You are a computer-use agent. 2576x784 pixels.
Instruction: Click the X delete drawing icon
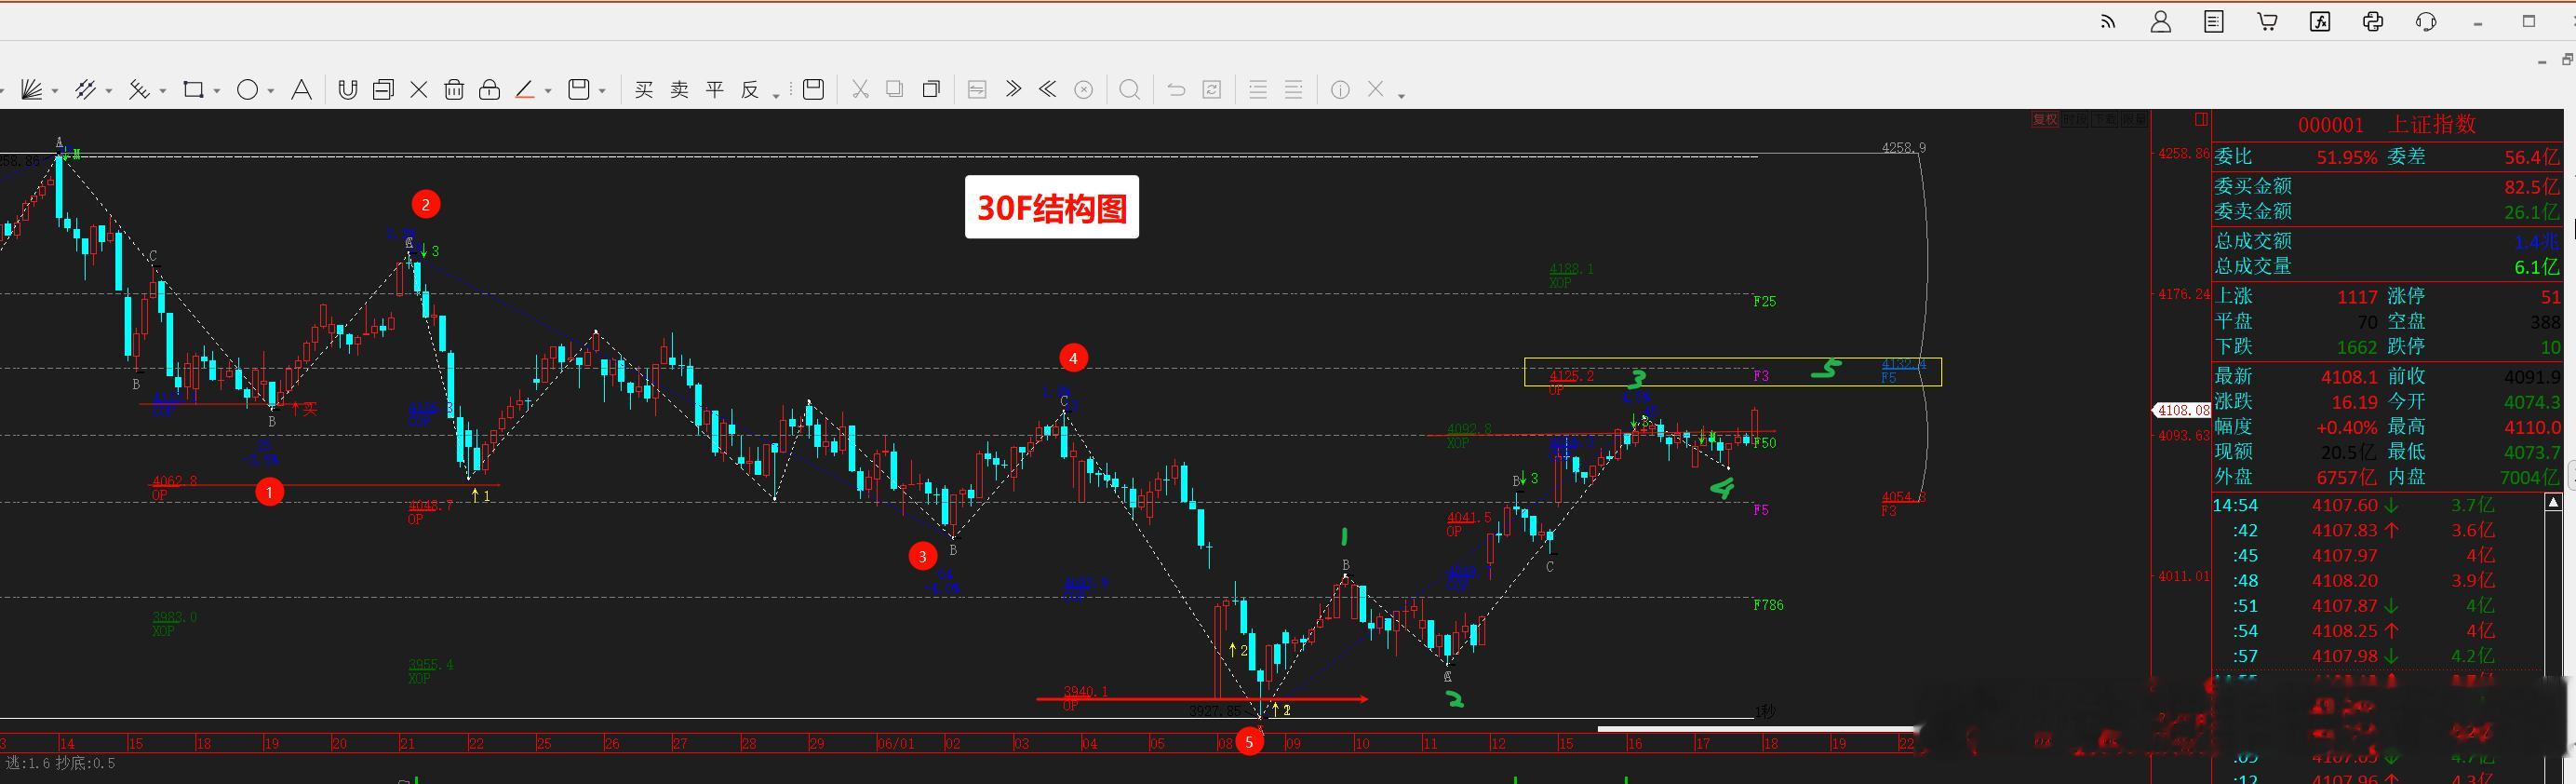[x=419, y=90]
